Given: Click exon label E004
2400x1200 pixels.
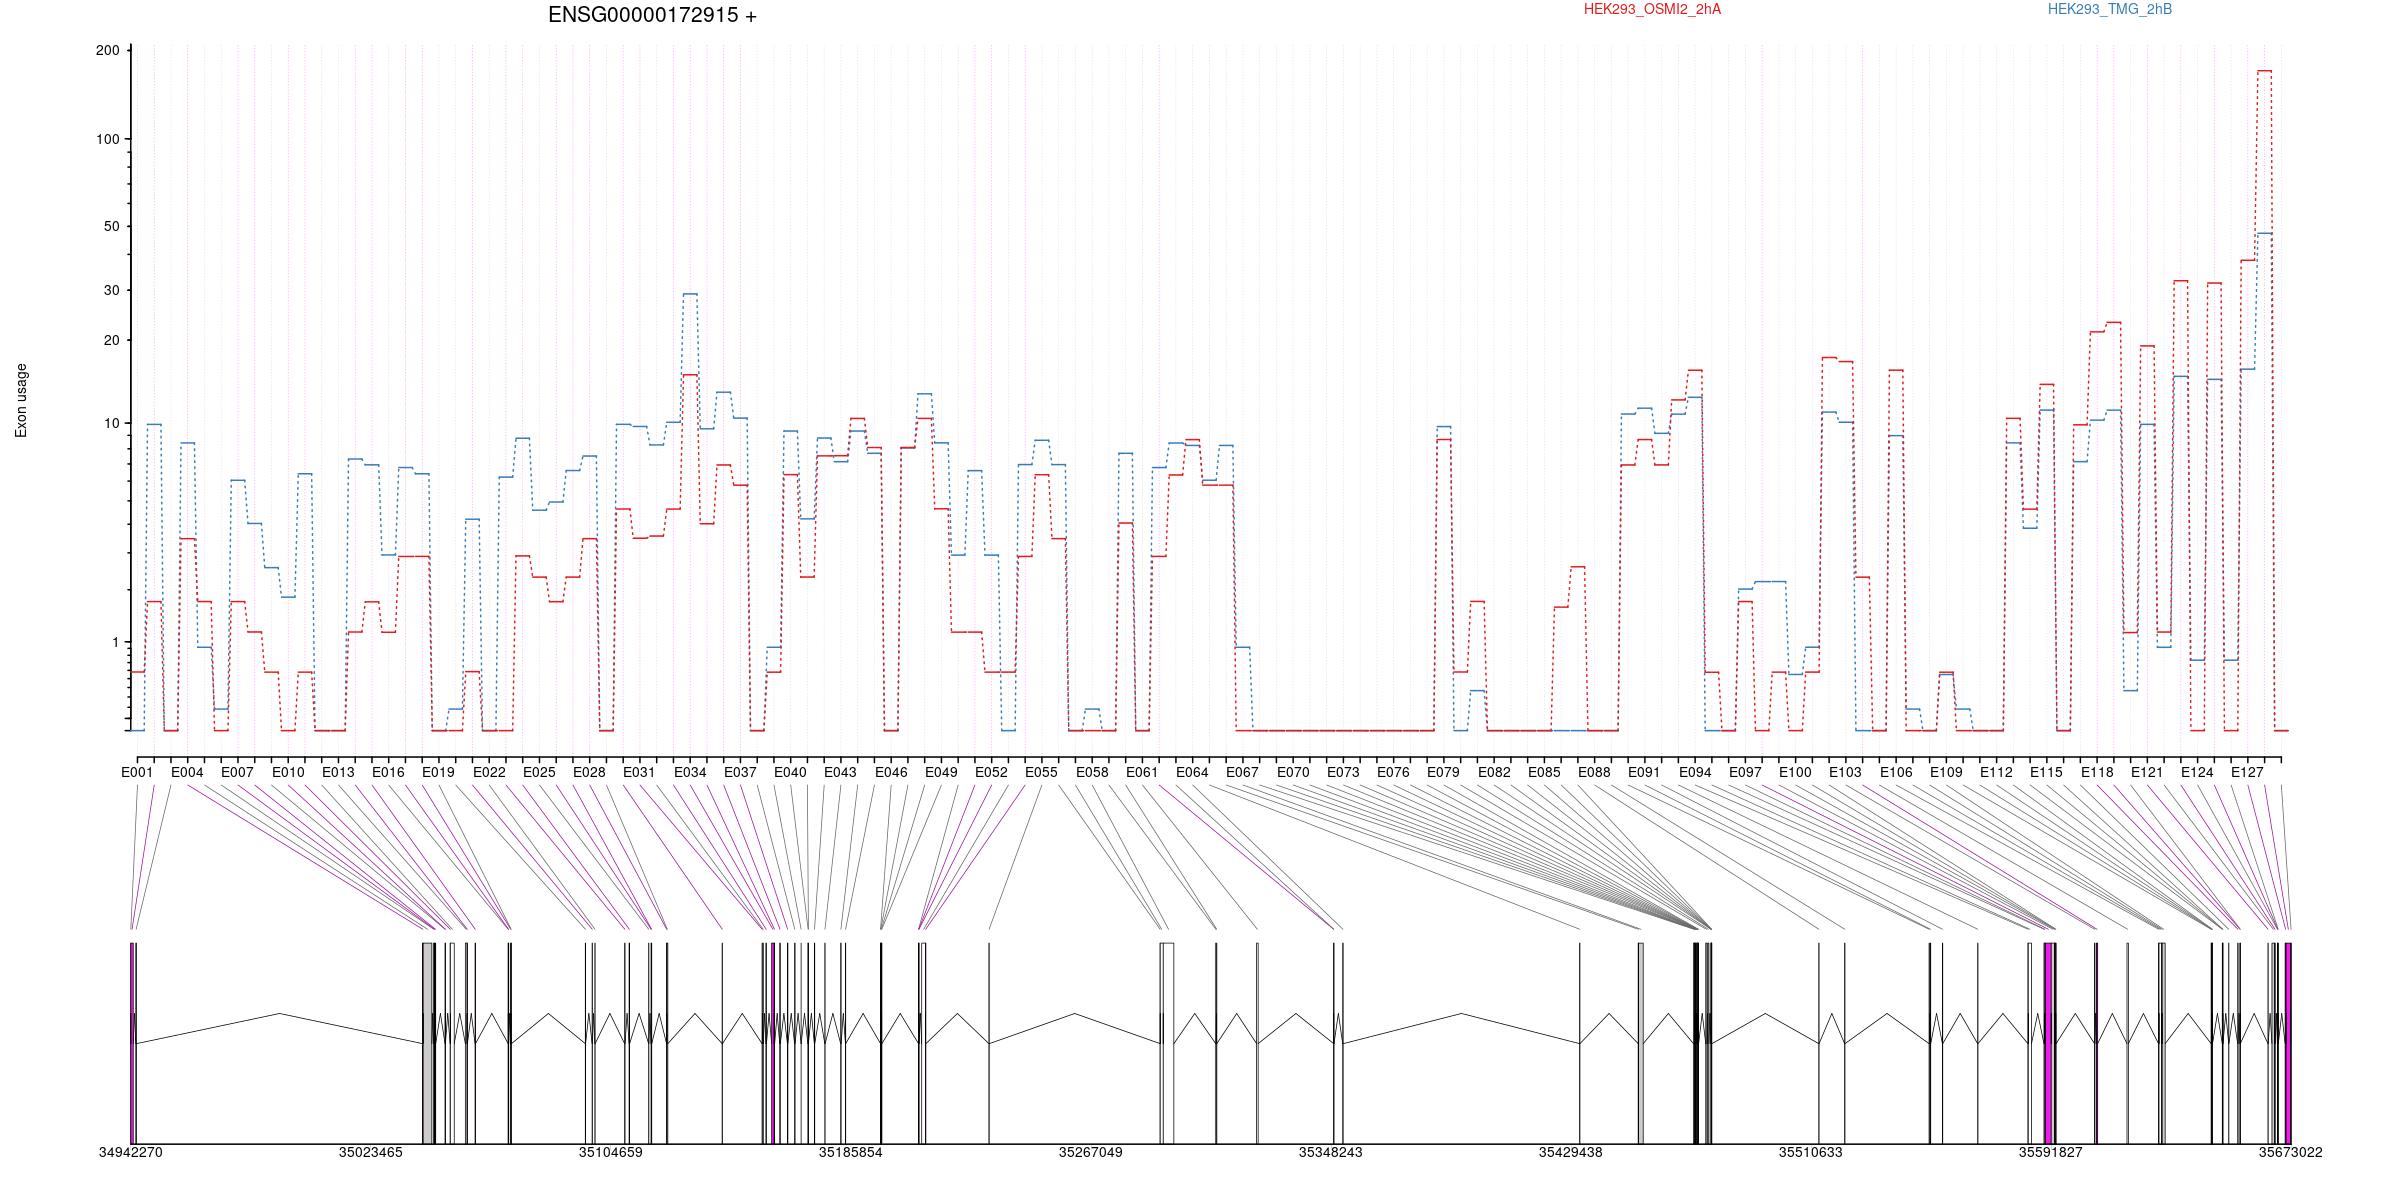Looking at the screenshot, I should [x=187, y=772].
